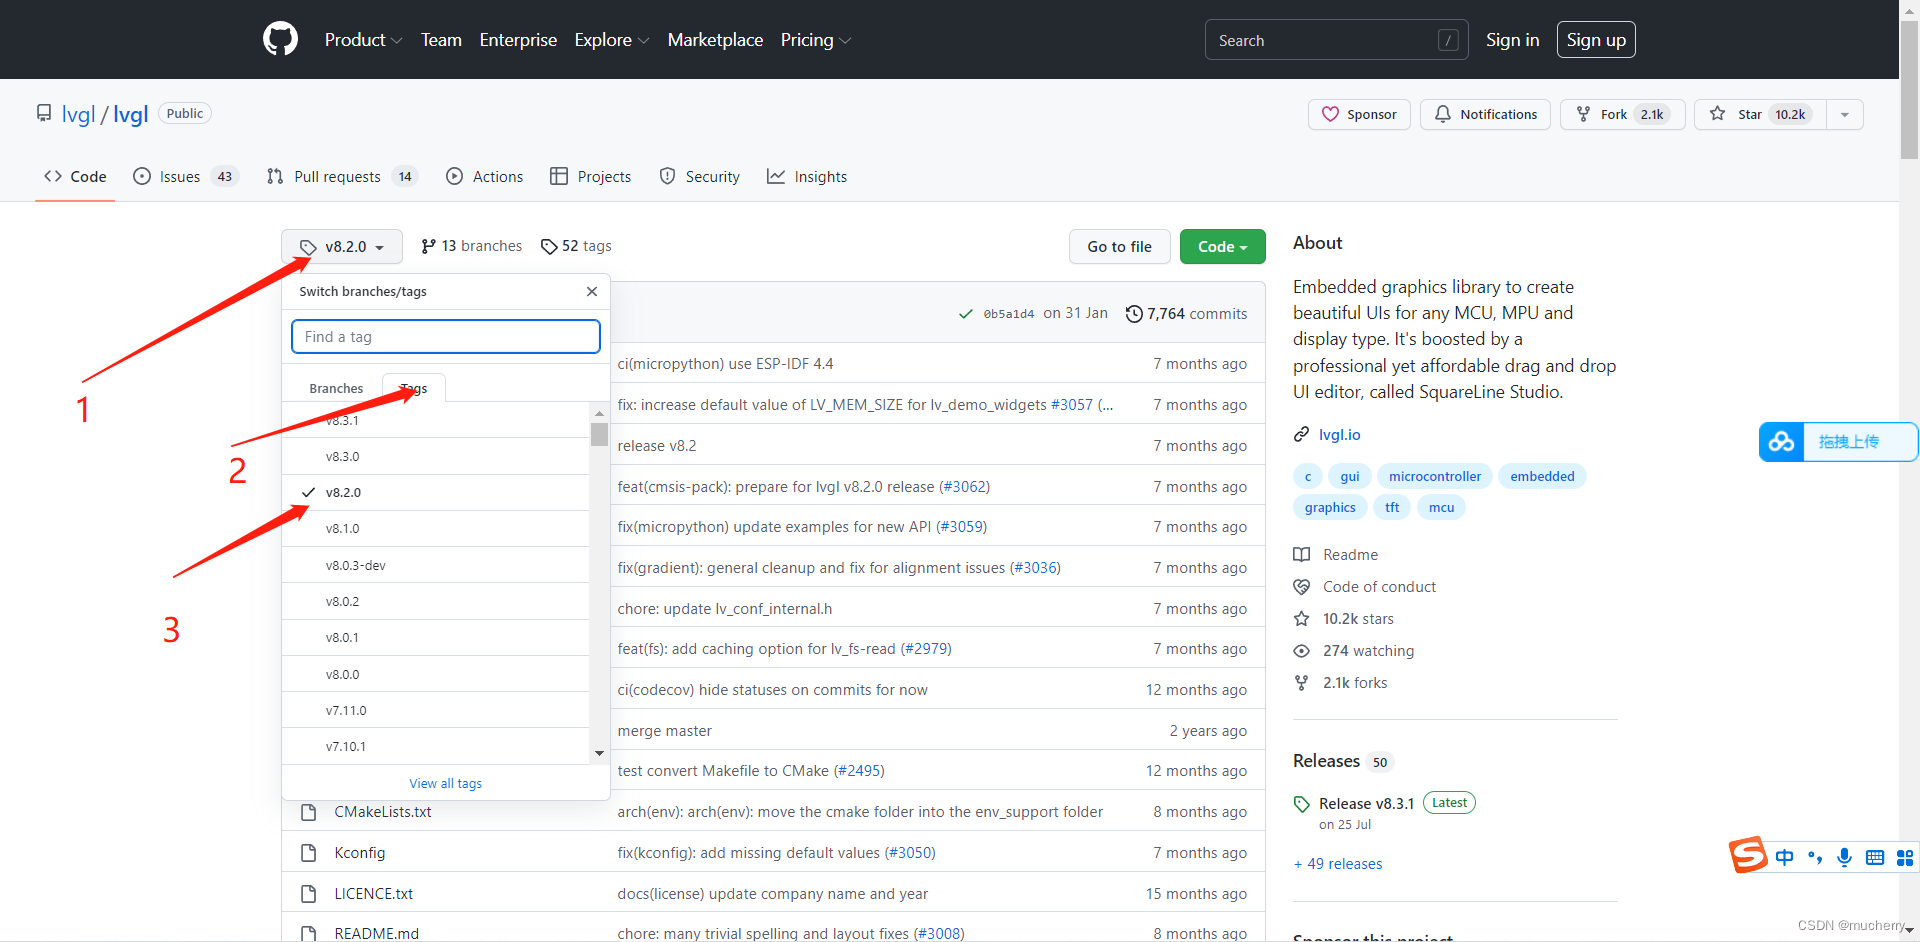1920x942 pixels.
Task: Click the Sign up button
Action: 1596,40
